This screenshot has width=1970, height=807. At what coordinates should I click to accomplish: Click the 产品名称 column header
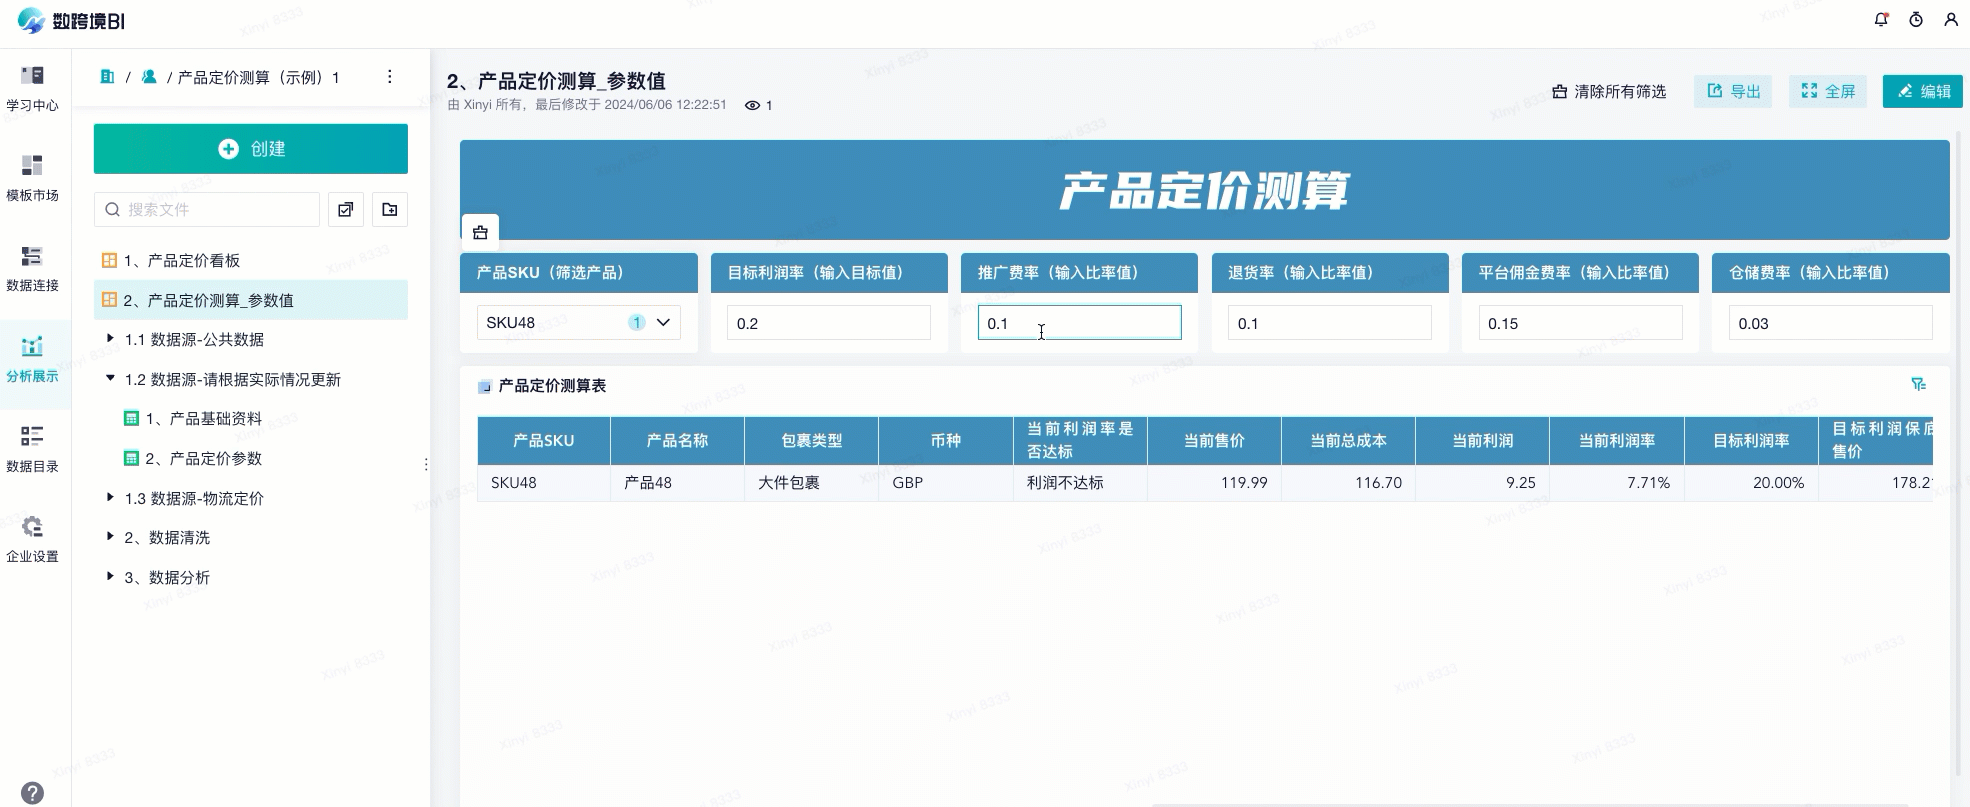677,441
